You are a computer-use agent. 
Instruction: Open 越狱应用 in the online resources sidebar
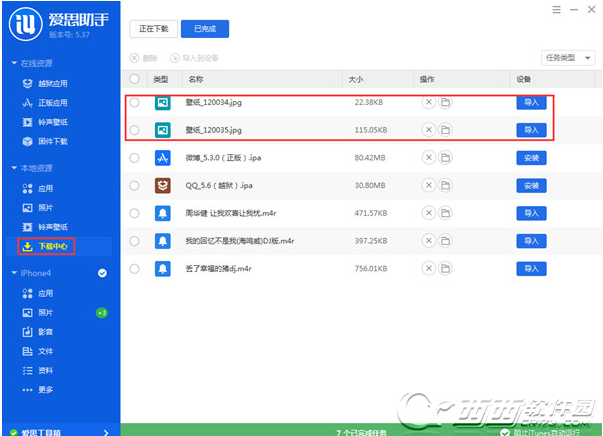45,83
